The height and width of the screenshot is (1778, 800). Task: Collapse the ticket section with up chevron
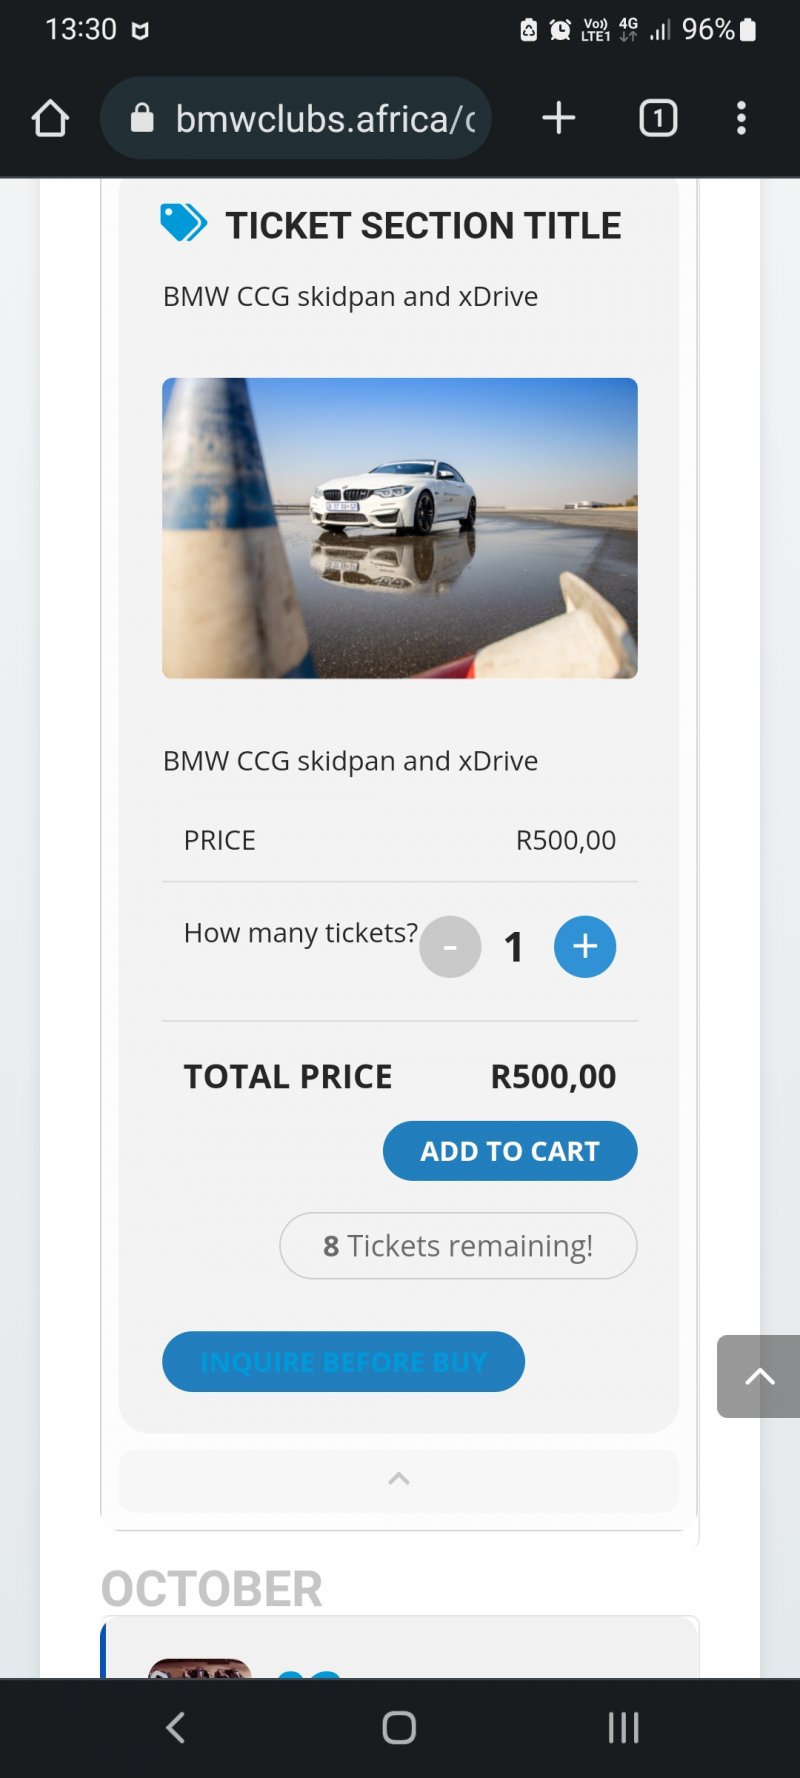(x=398, y=1479)
